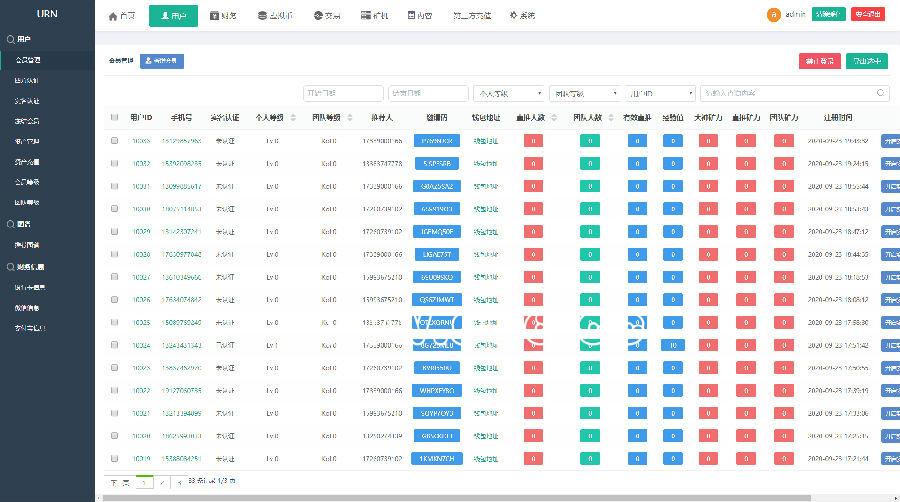Click the blue action button for user 10032

pos(891,164)
